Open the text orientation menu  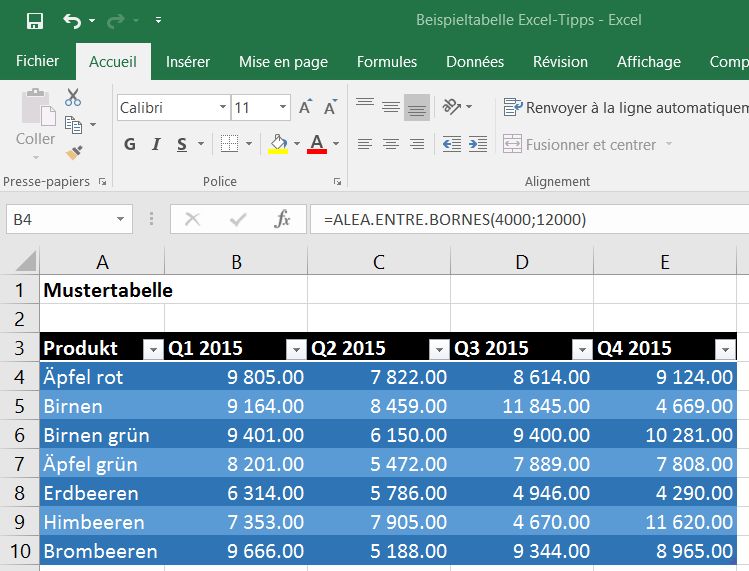pos(457,107)
